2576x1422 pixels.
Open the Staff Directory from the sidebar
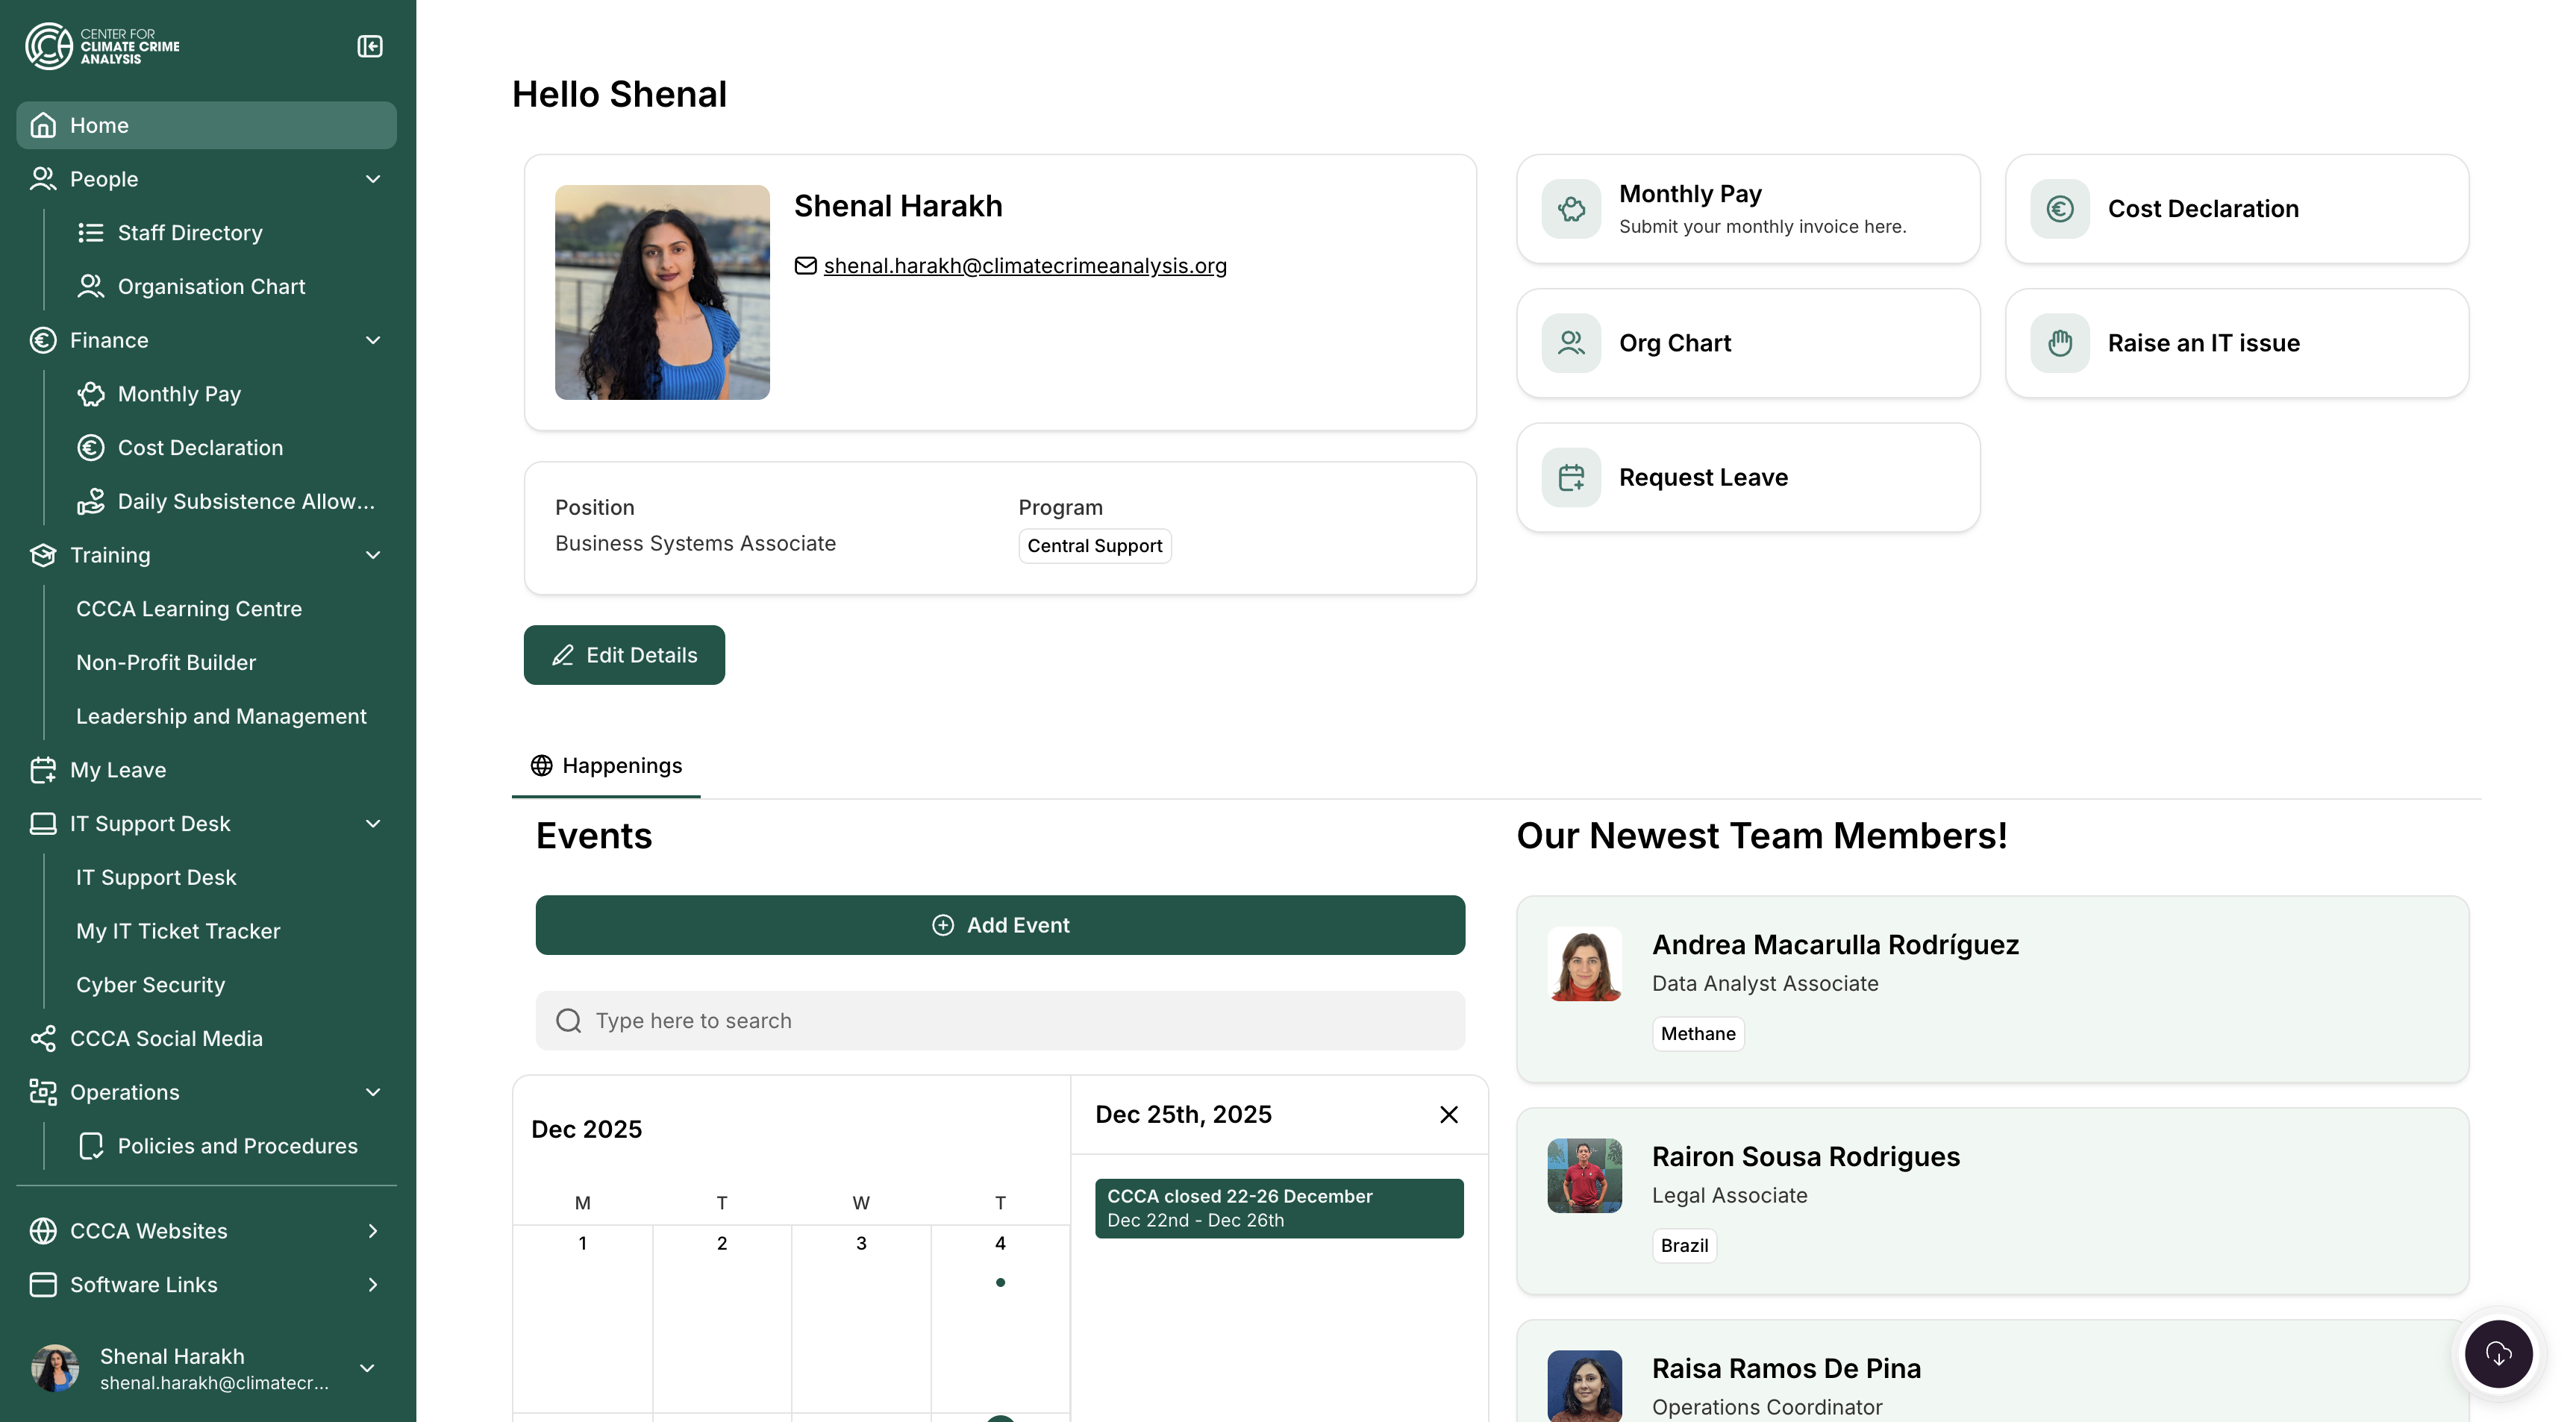click(190, 232)
